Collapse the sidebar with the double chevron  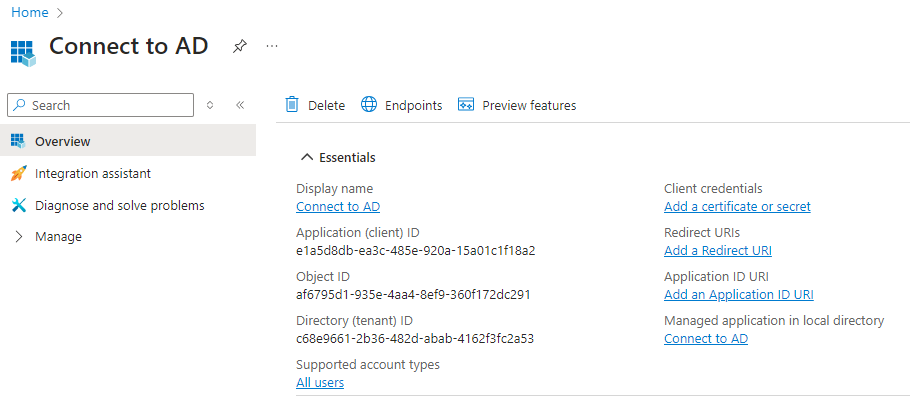[x=240, y=105]
